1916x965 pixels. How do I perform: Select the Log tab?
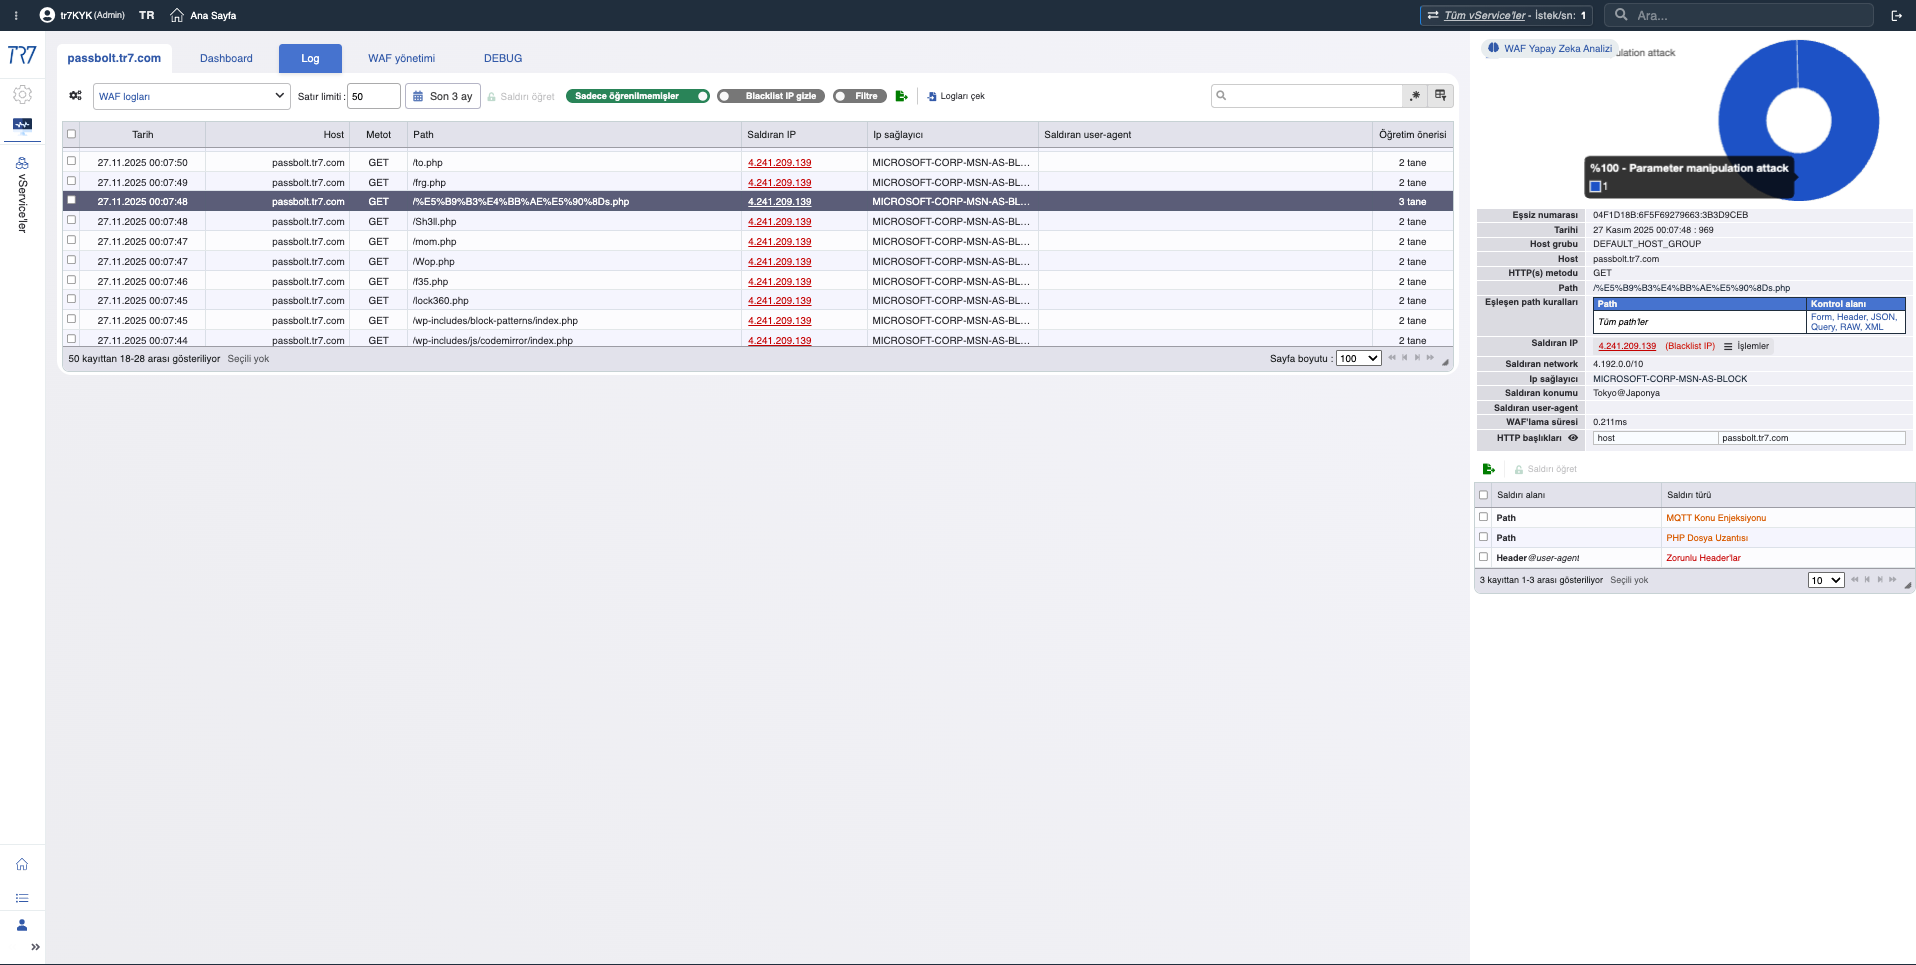tap(310, 58)
